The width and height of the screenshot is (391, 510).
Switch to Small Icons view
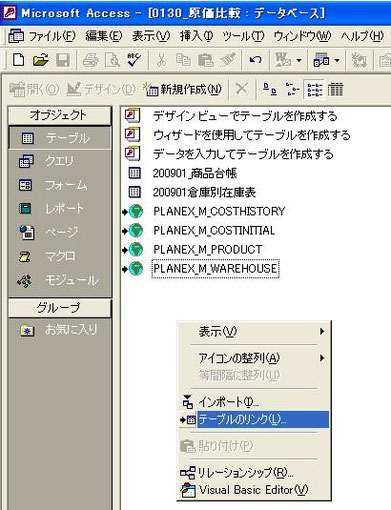tap(292, 89)
